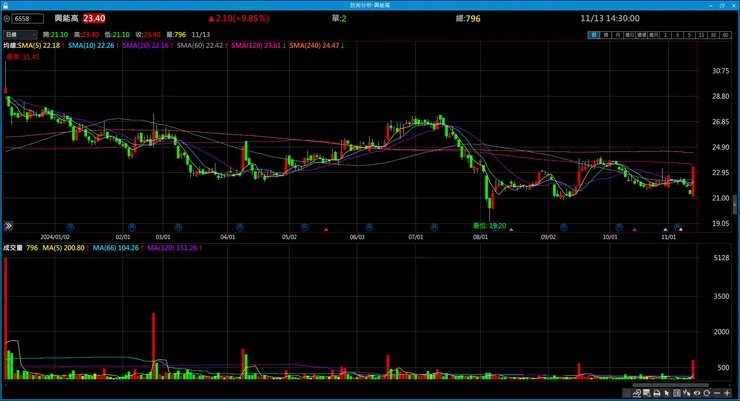Click the SMA(20) 22.16 indicator label
The height and width of the screenshot is (401, 740).
coord(145,45)
